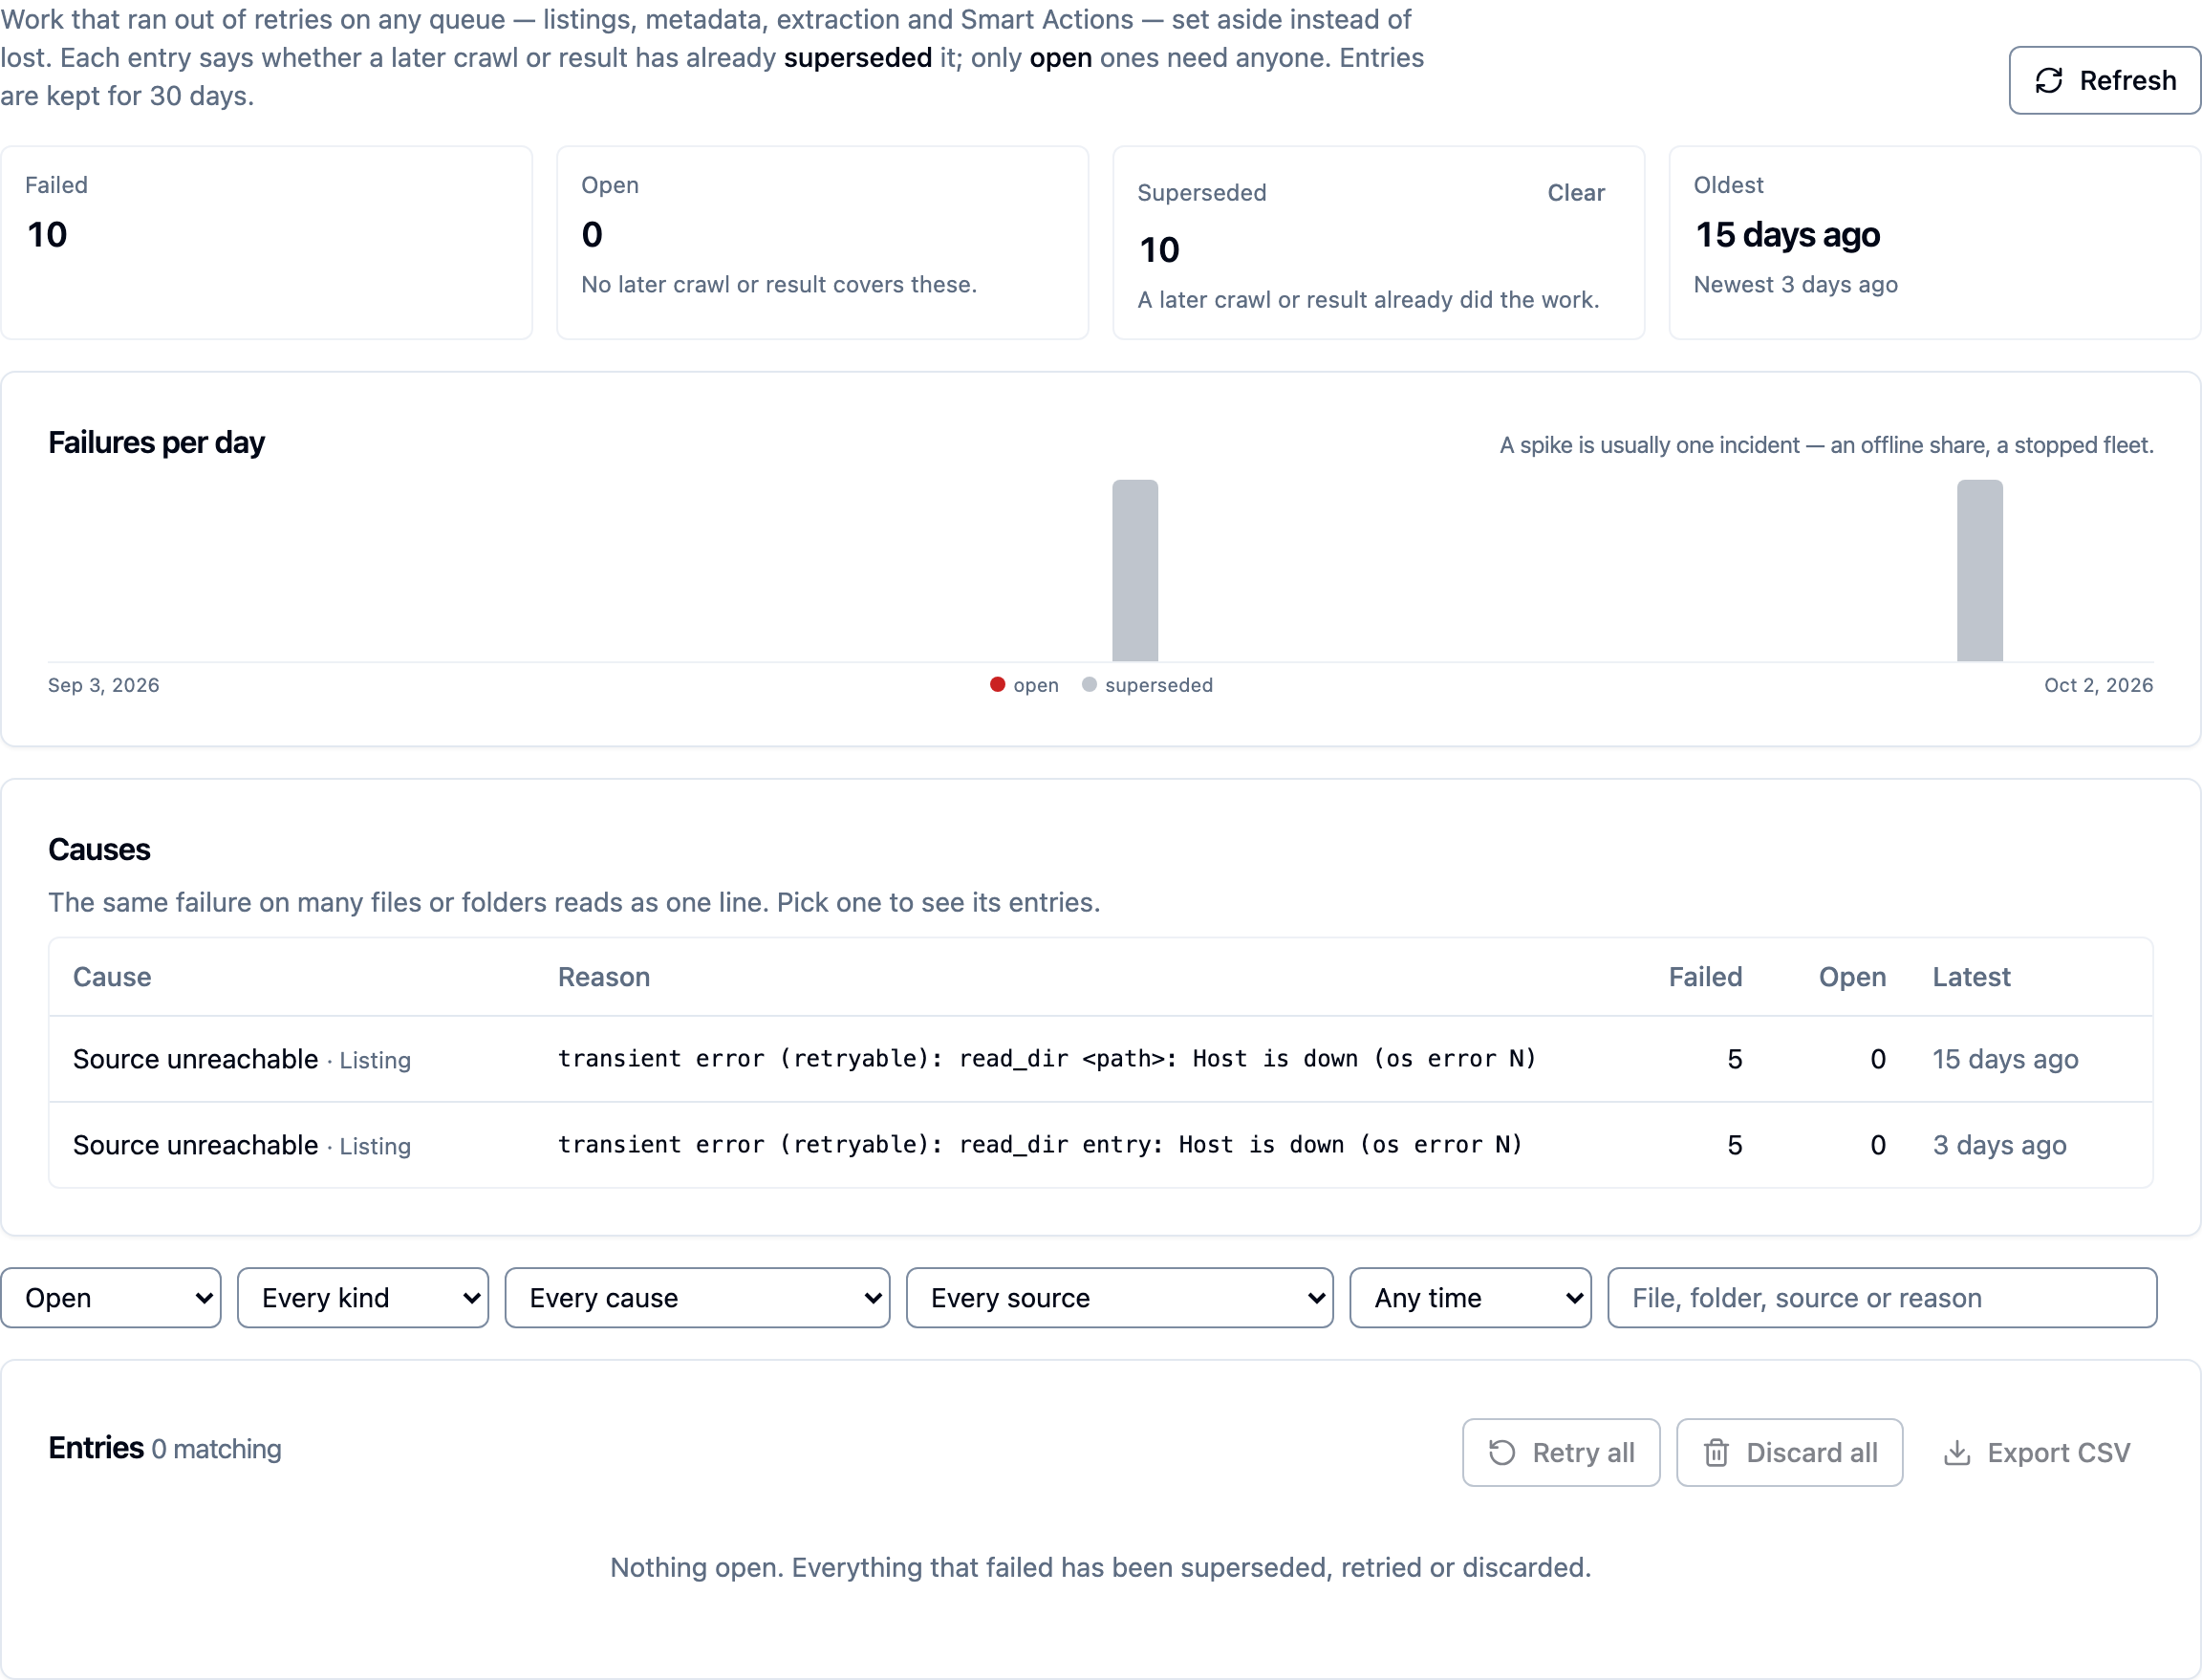Open the Open status filter dropdown

[x=111, y=1298]
